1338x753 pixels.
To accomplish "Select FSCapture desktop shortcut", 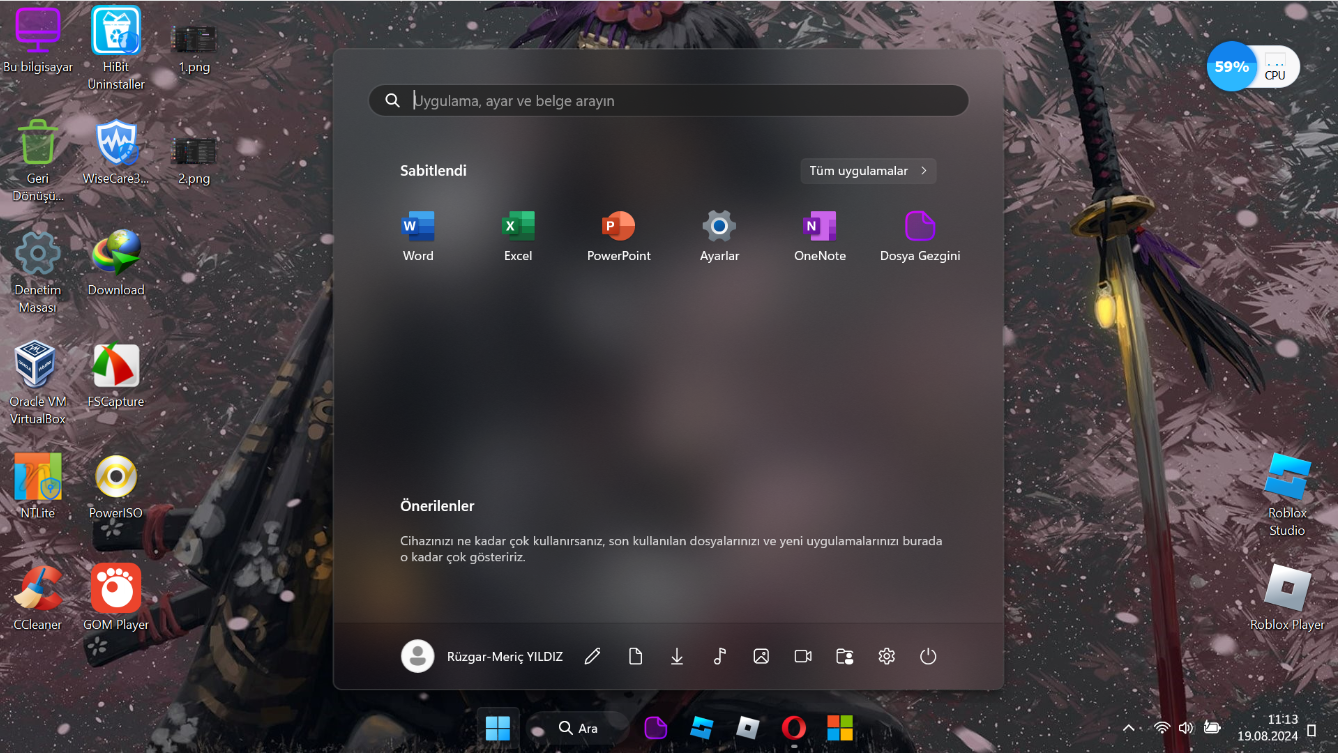I will [116, 375].
